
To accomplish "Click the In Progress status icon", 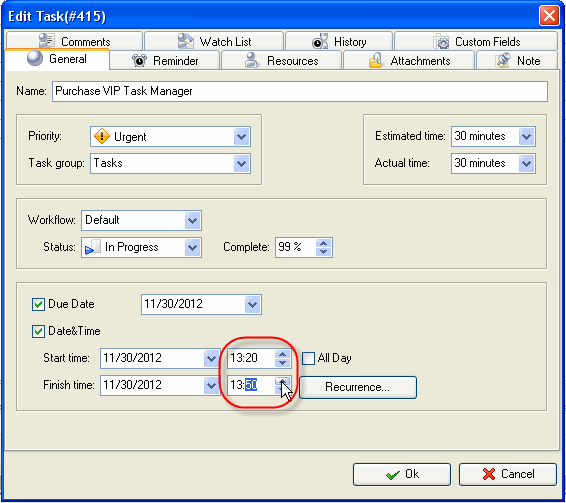I will (x=92, y=247).
